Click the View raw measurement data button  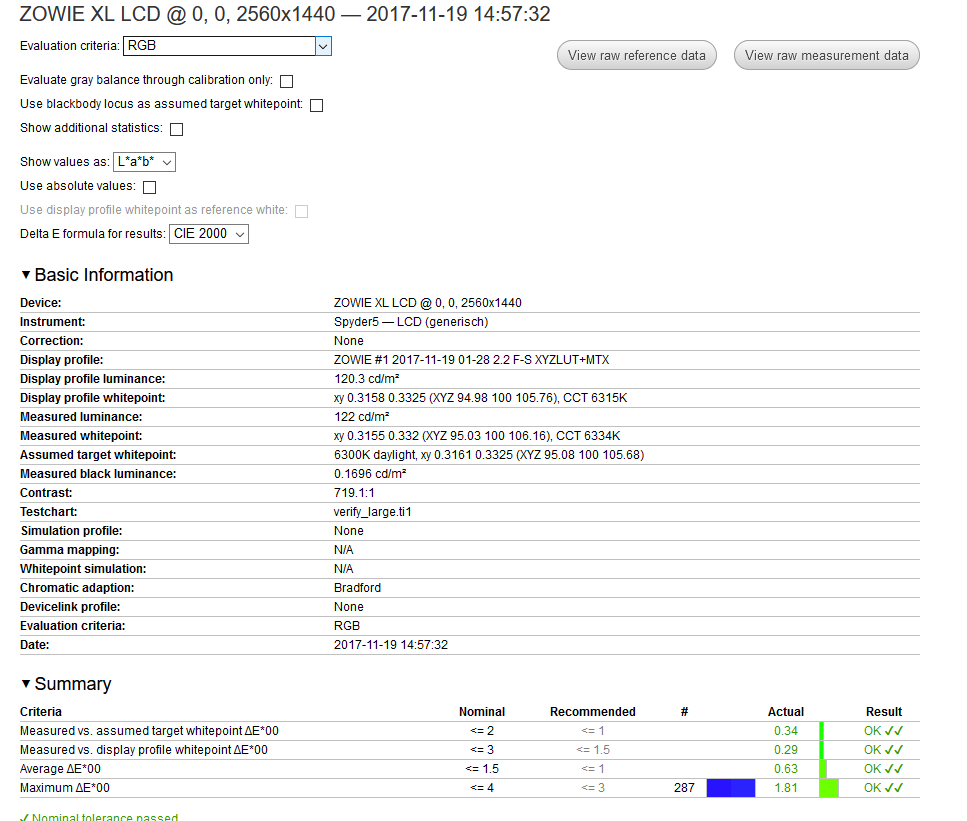tap(826, 56)
